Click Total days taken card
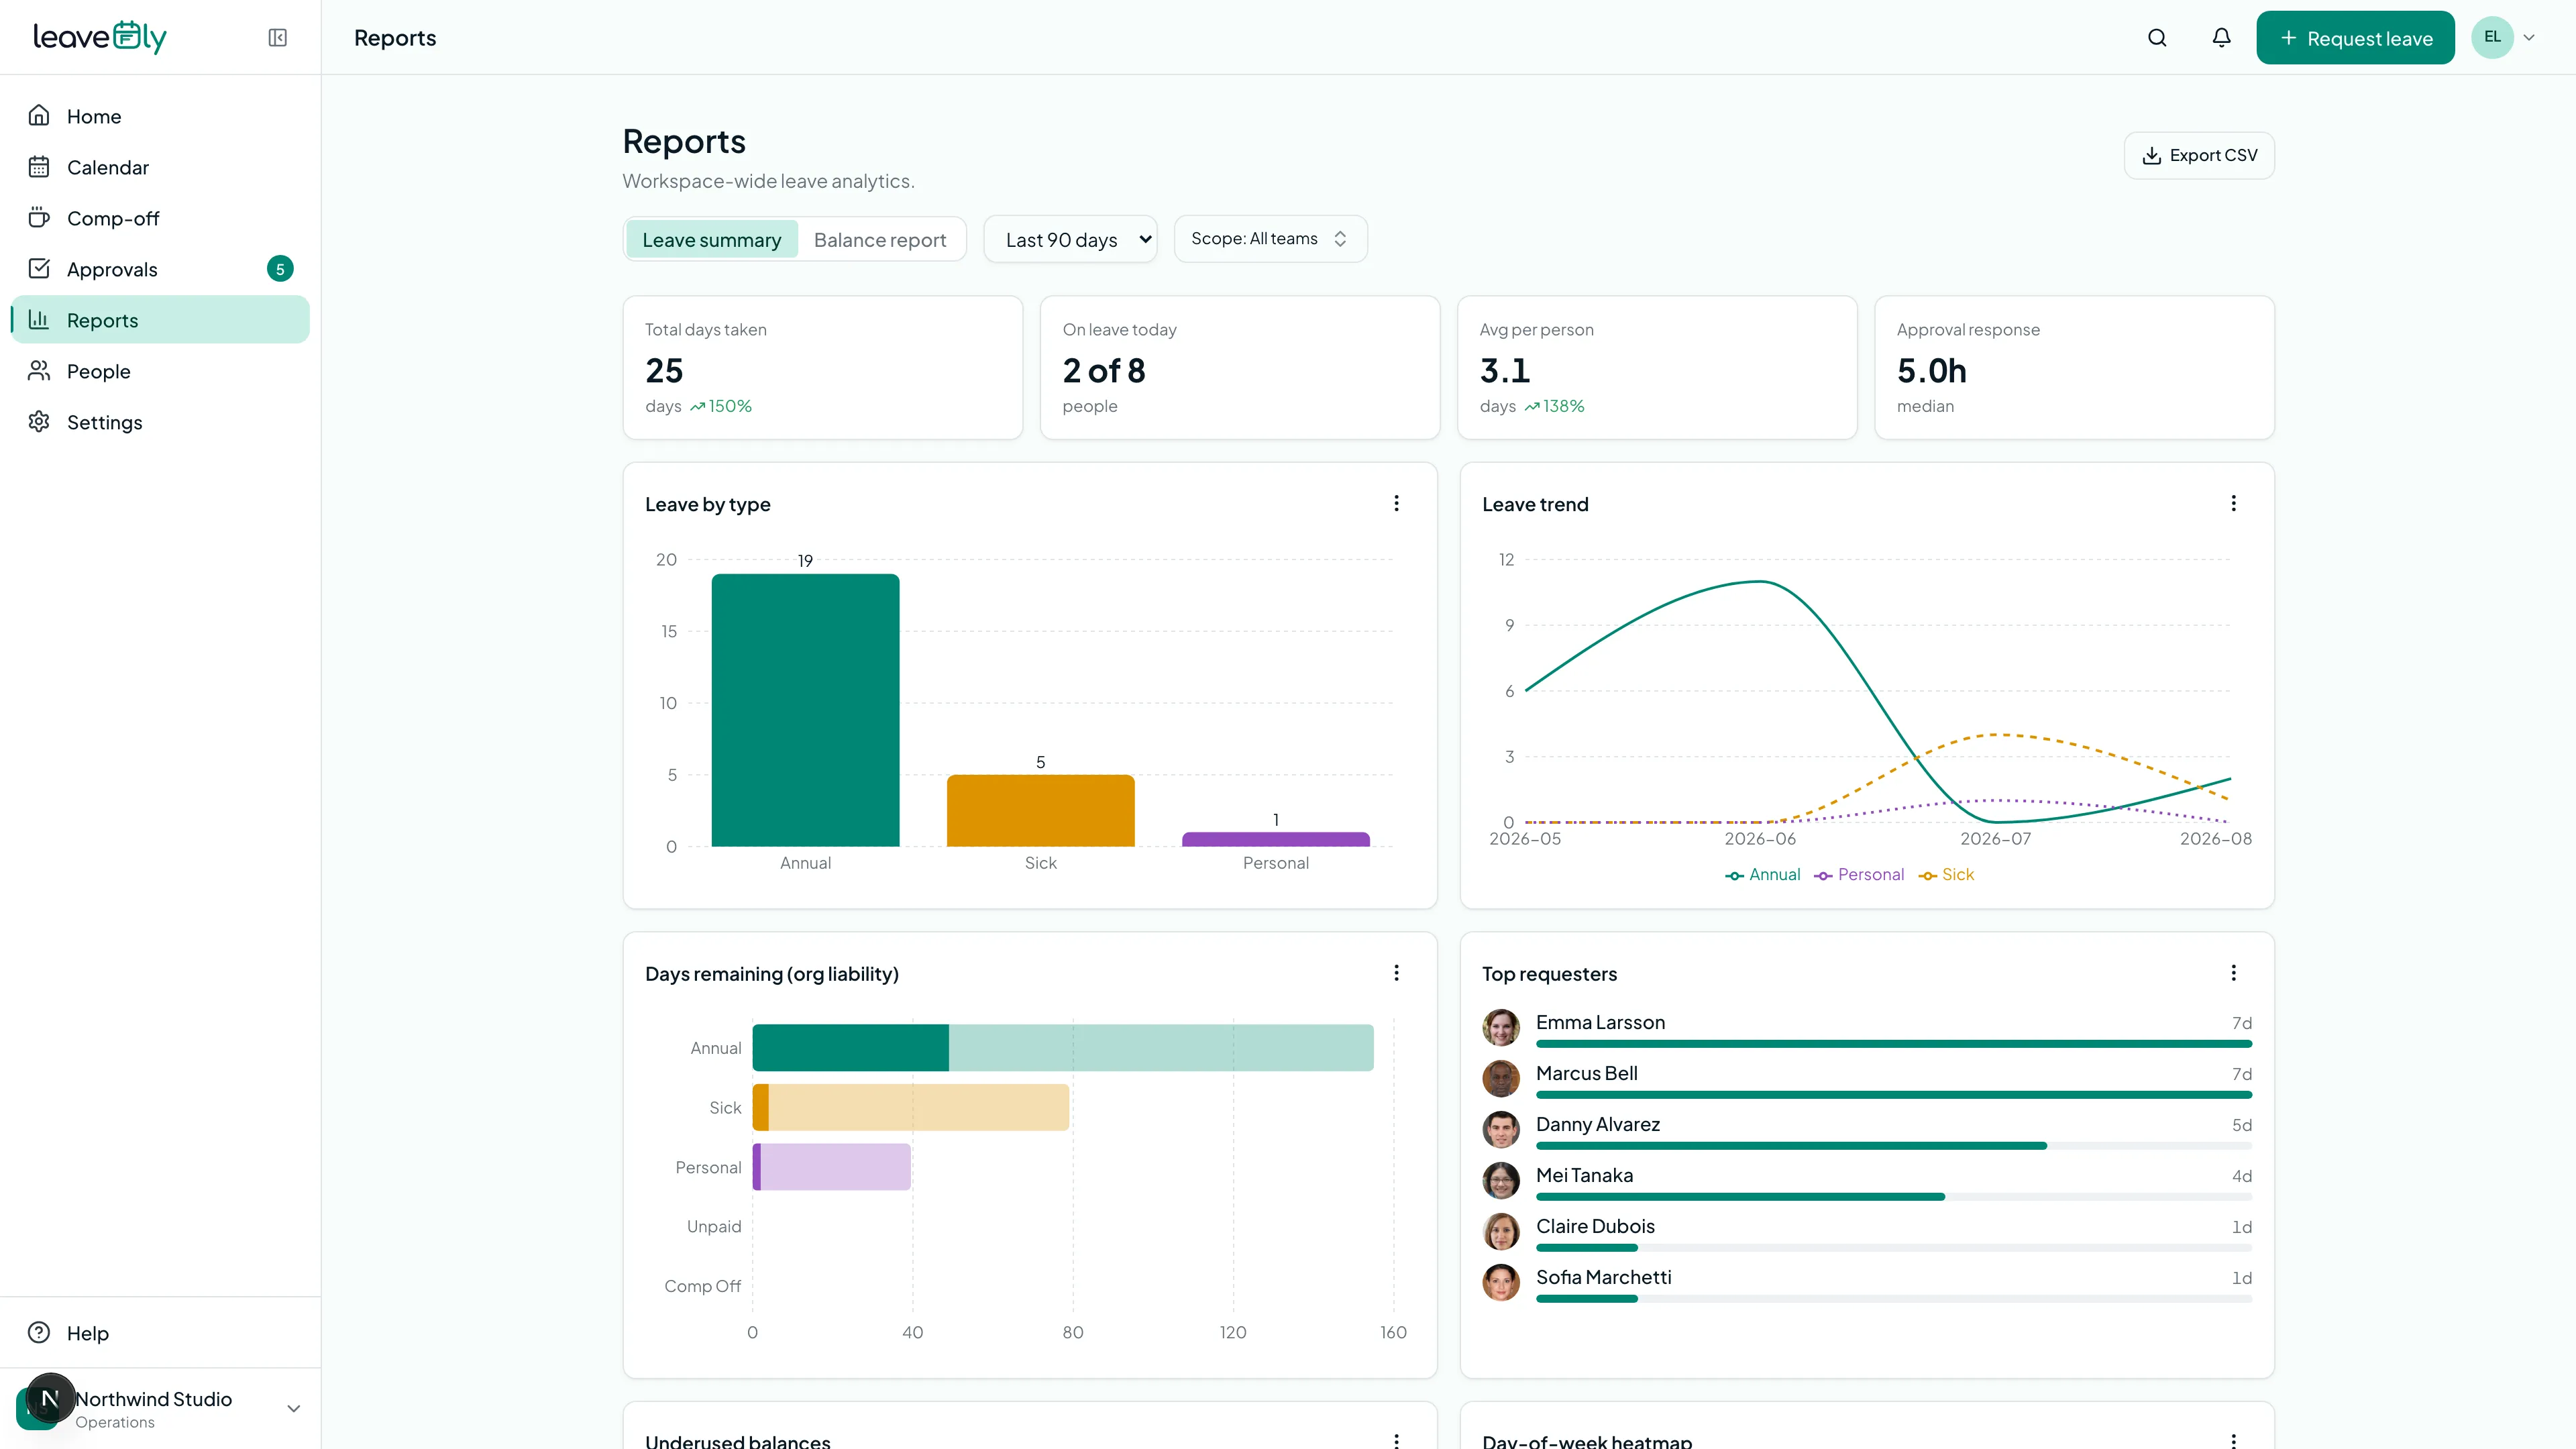The width and height of the screenshot is (2576, 1449). click(822, 367)
